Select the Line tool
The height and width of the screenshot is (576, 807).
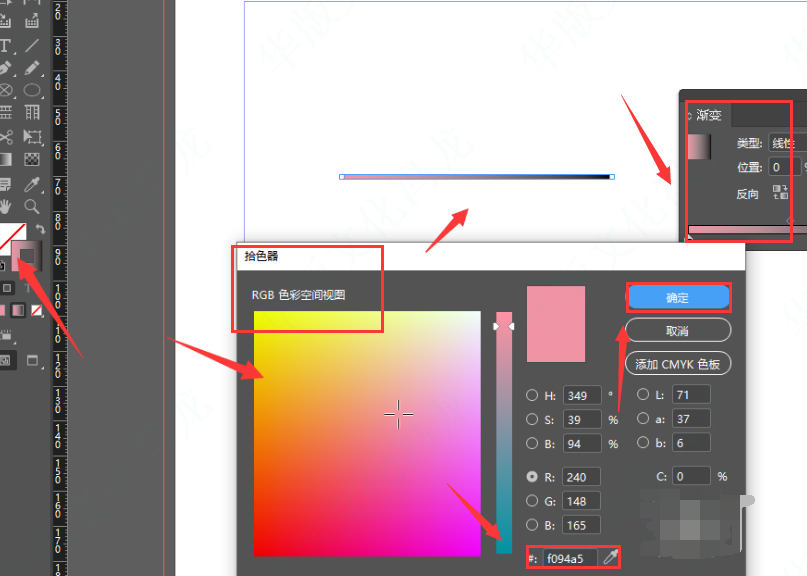click(32, 45)
